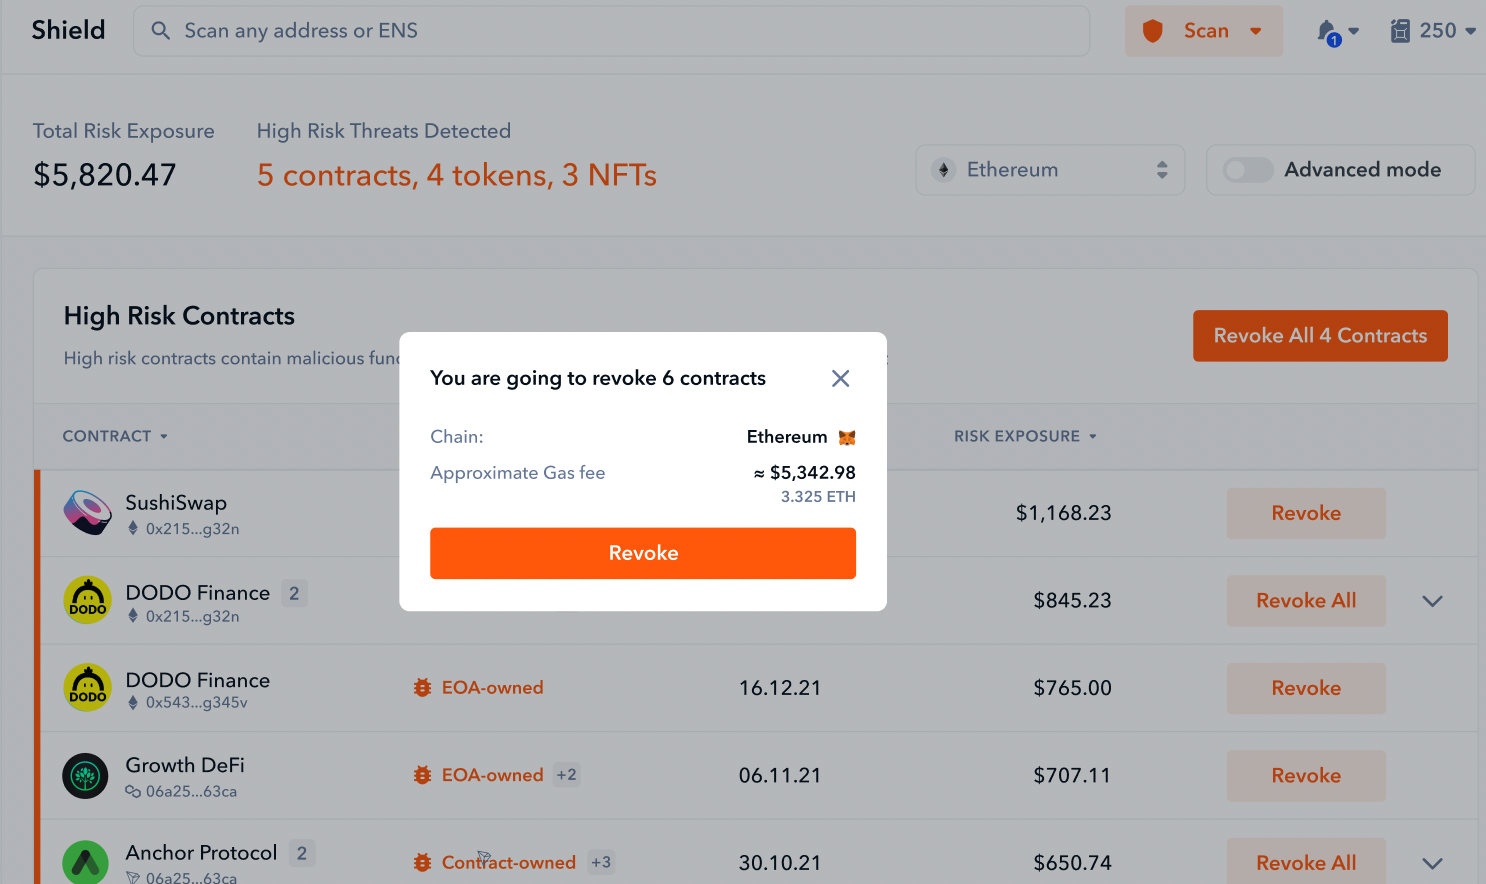Click the gas counter icon showing 250

pyautogui.click(x=1400, y=31)
